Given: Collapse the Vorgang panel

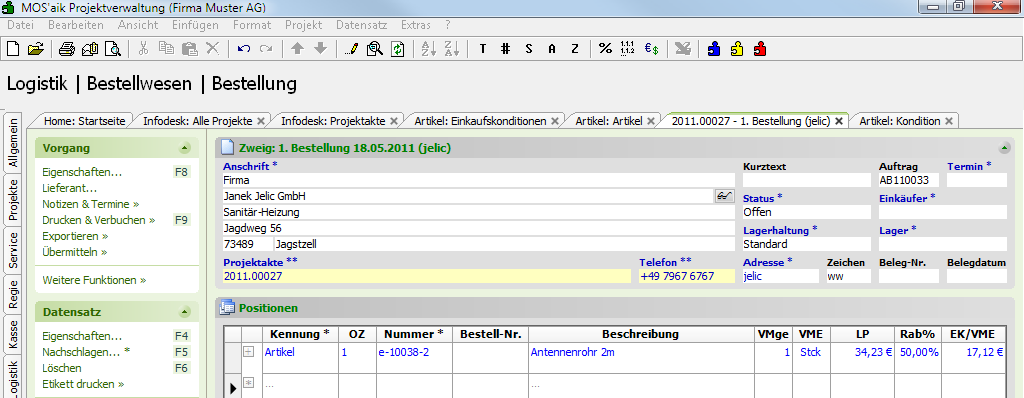Looking at the screenshot, I should pyautogui.click(x=184, y=148).
